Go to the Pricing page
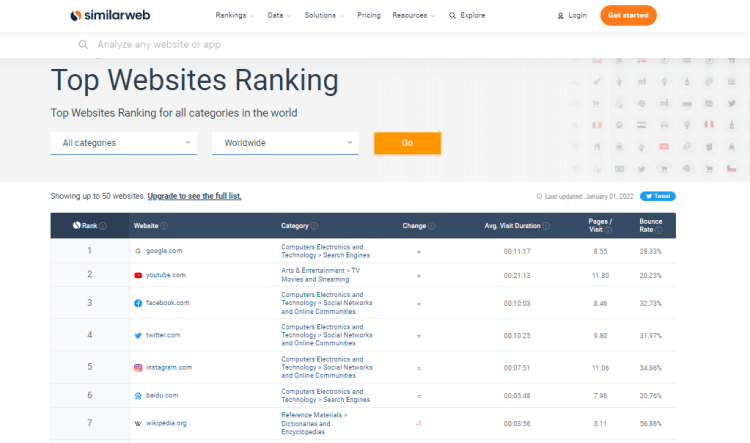750x443 pixels. pos(369,15)
